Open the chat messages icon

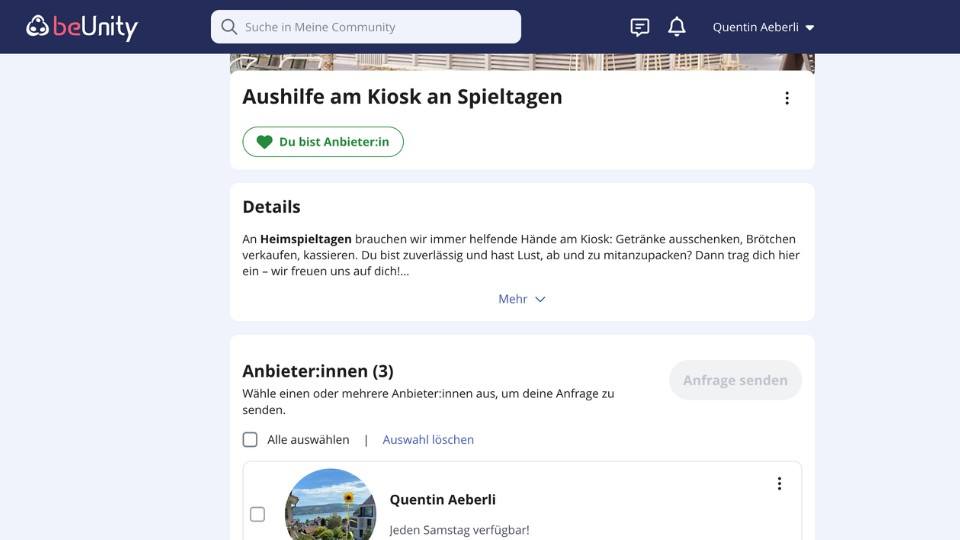(640, 27)
